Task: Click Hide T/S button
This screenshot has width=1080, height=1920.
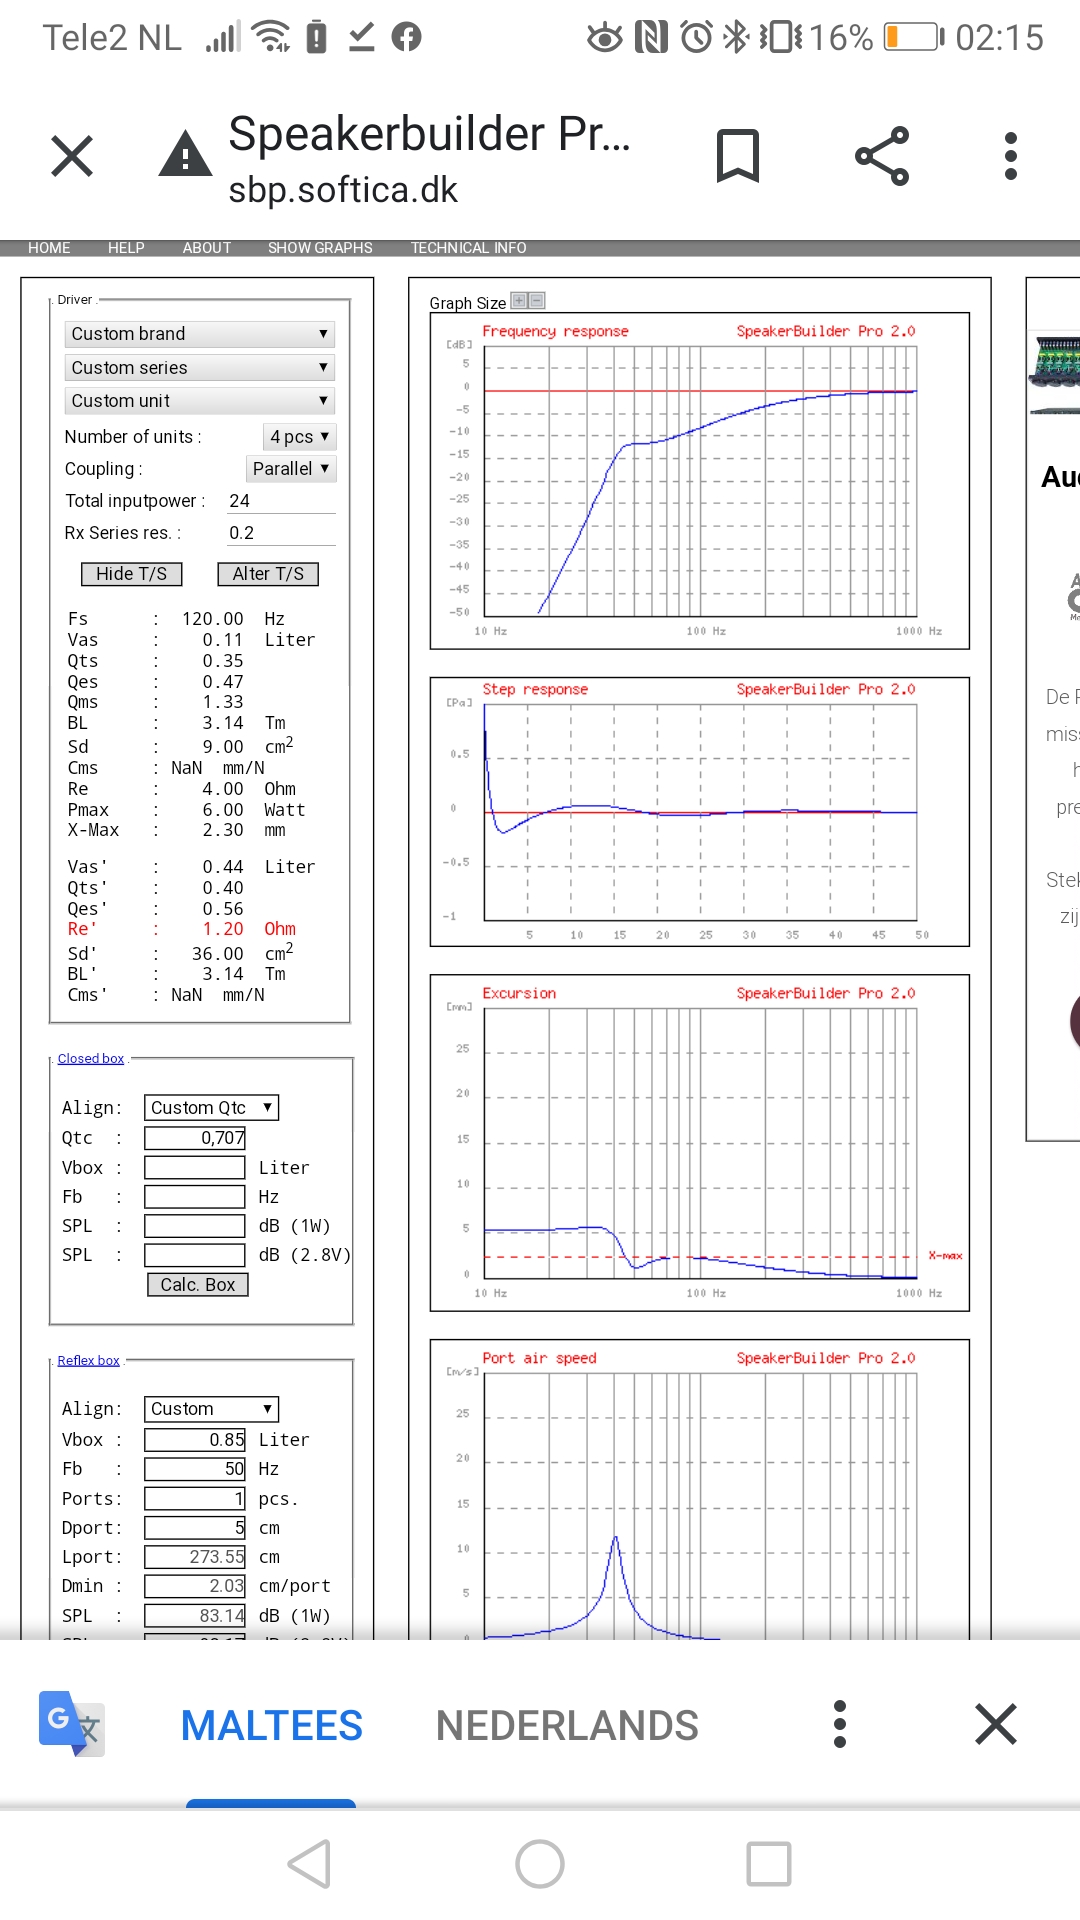Action: [131, 574]
